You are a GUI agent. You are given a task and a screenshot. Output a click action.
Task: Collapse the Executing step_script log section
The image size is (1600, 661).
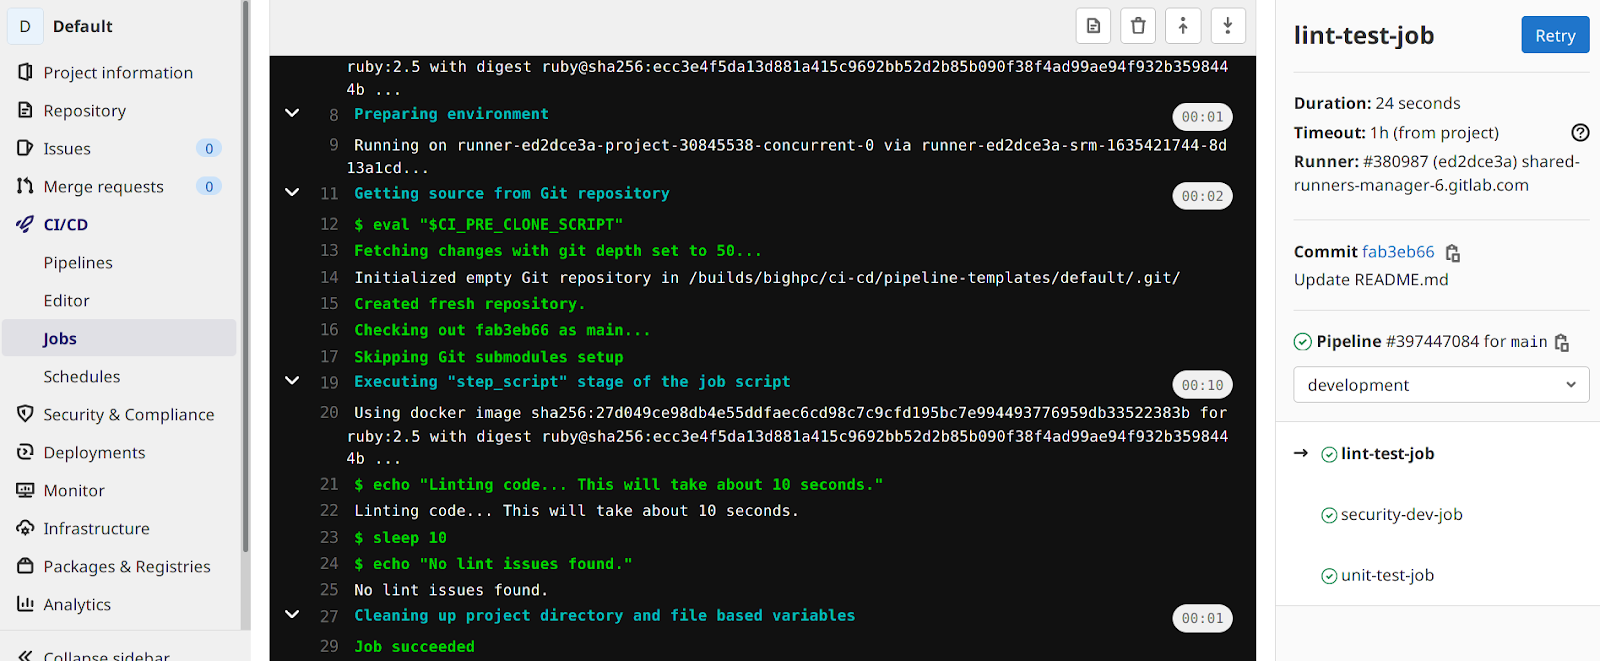[292, 380]
